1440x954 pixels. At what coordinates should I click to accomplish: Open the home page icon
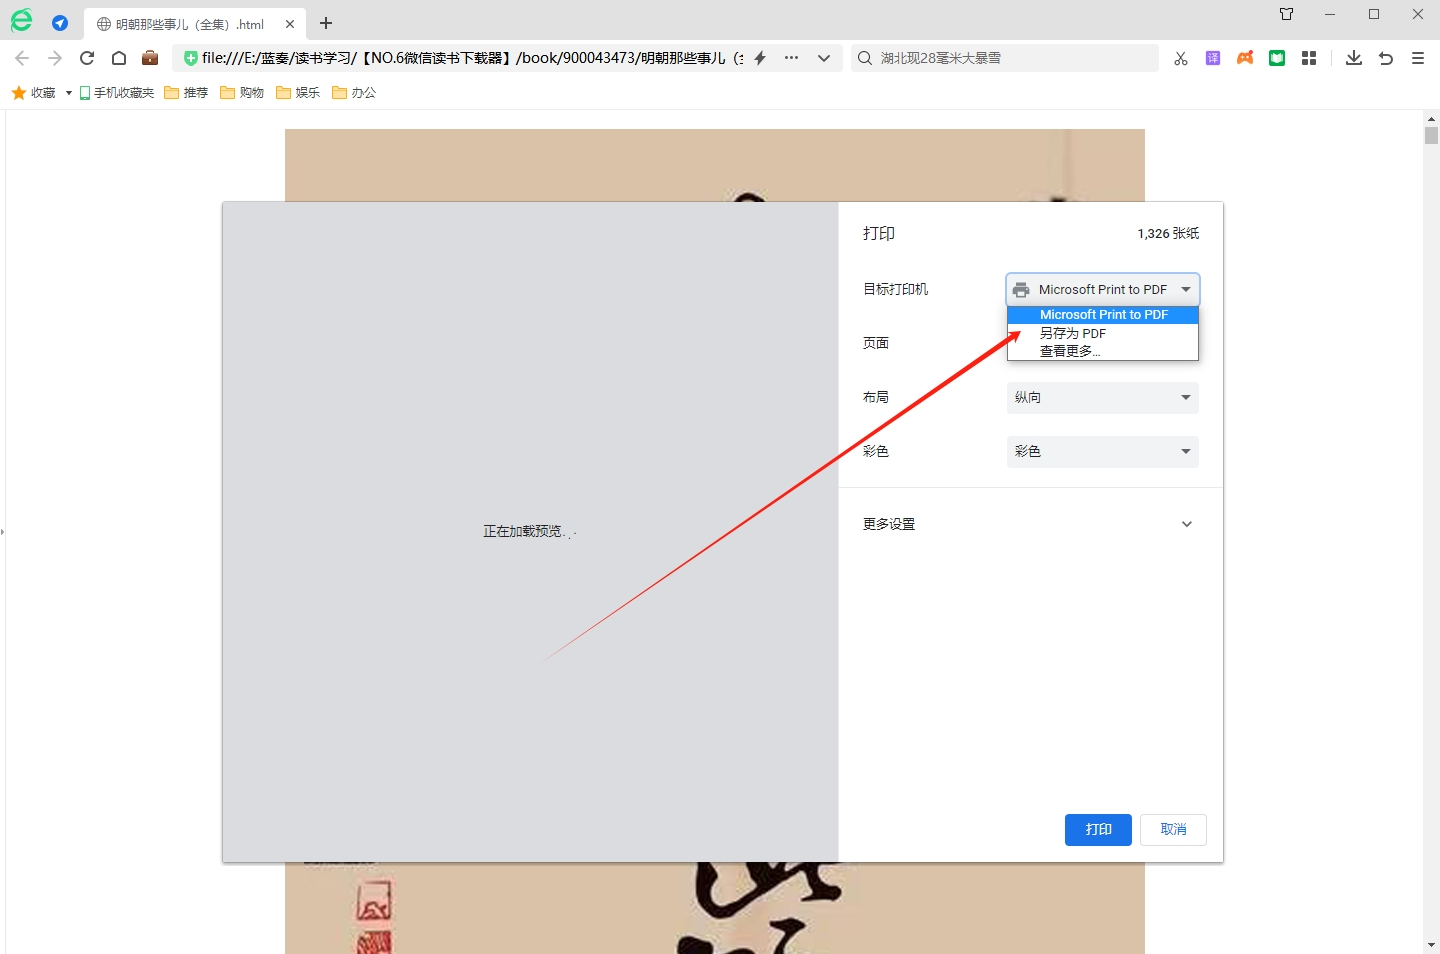pyautogui.click(x=119, y=58)
